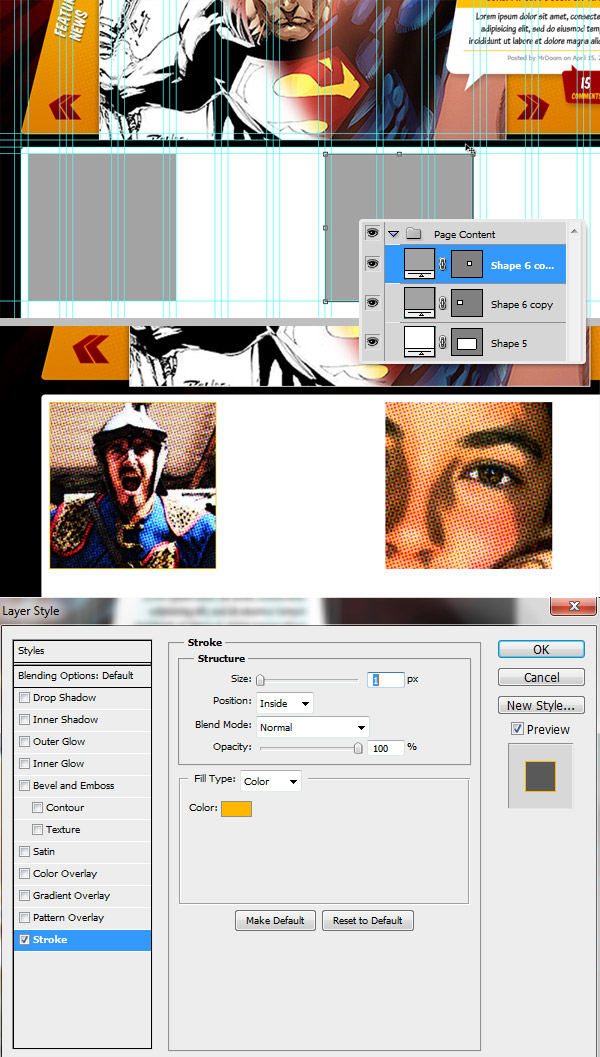
Task: Collapse the Page Content group triangle
Action: pos(394,235)
